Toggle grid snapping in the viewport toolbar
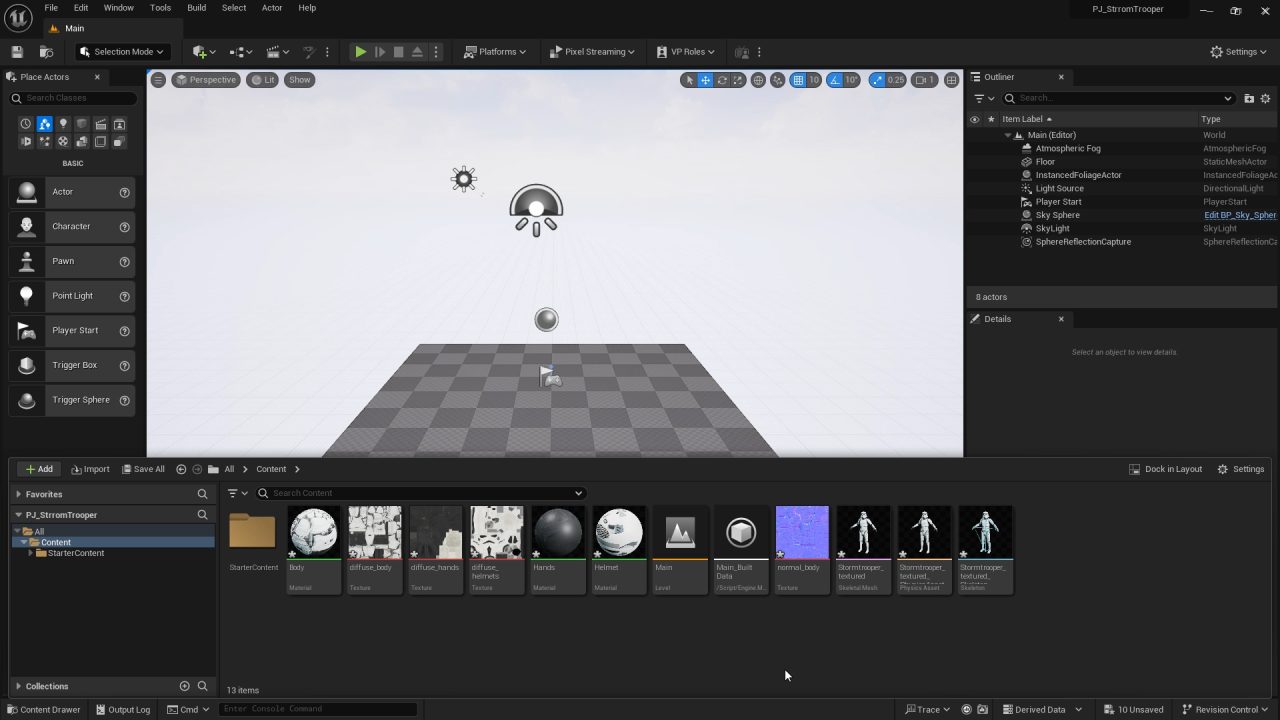 (798, 80)
